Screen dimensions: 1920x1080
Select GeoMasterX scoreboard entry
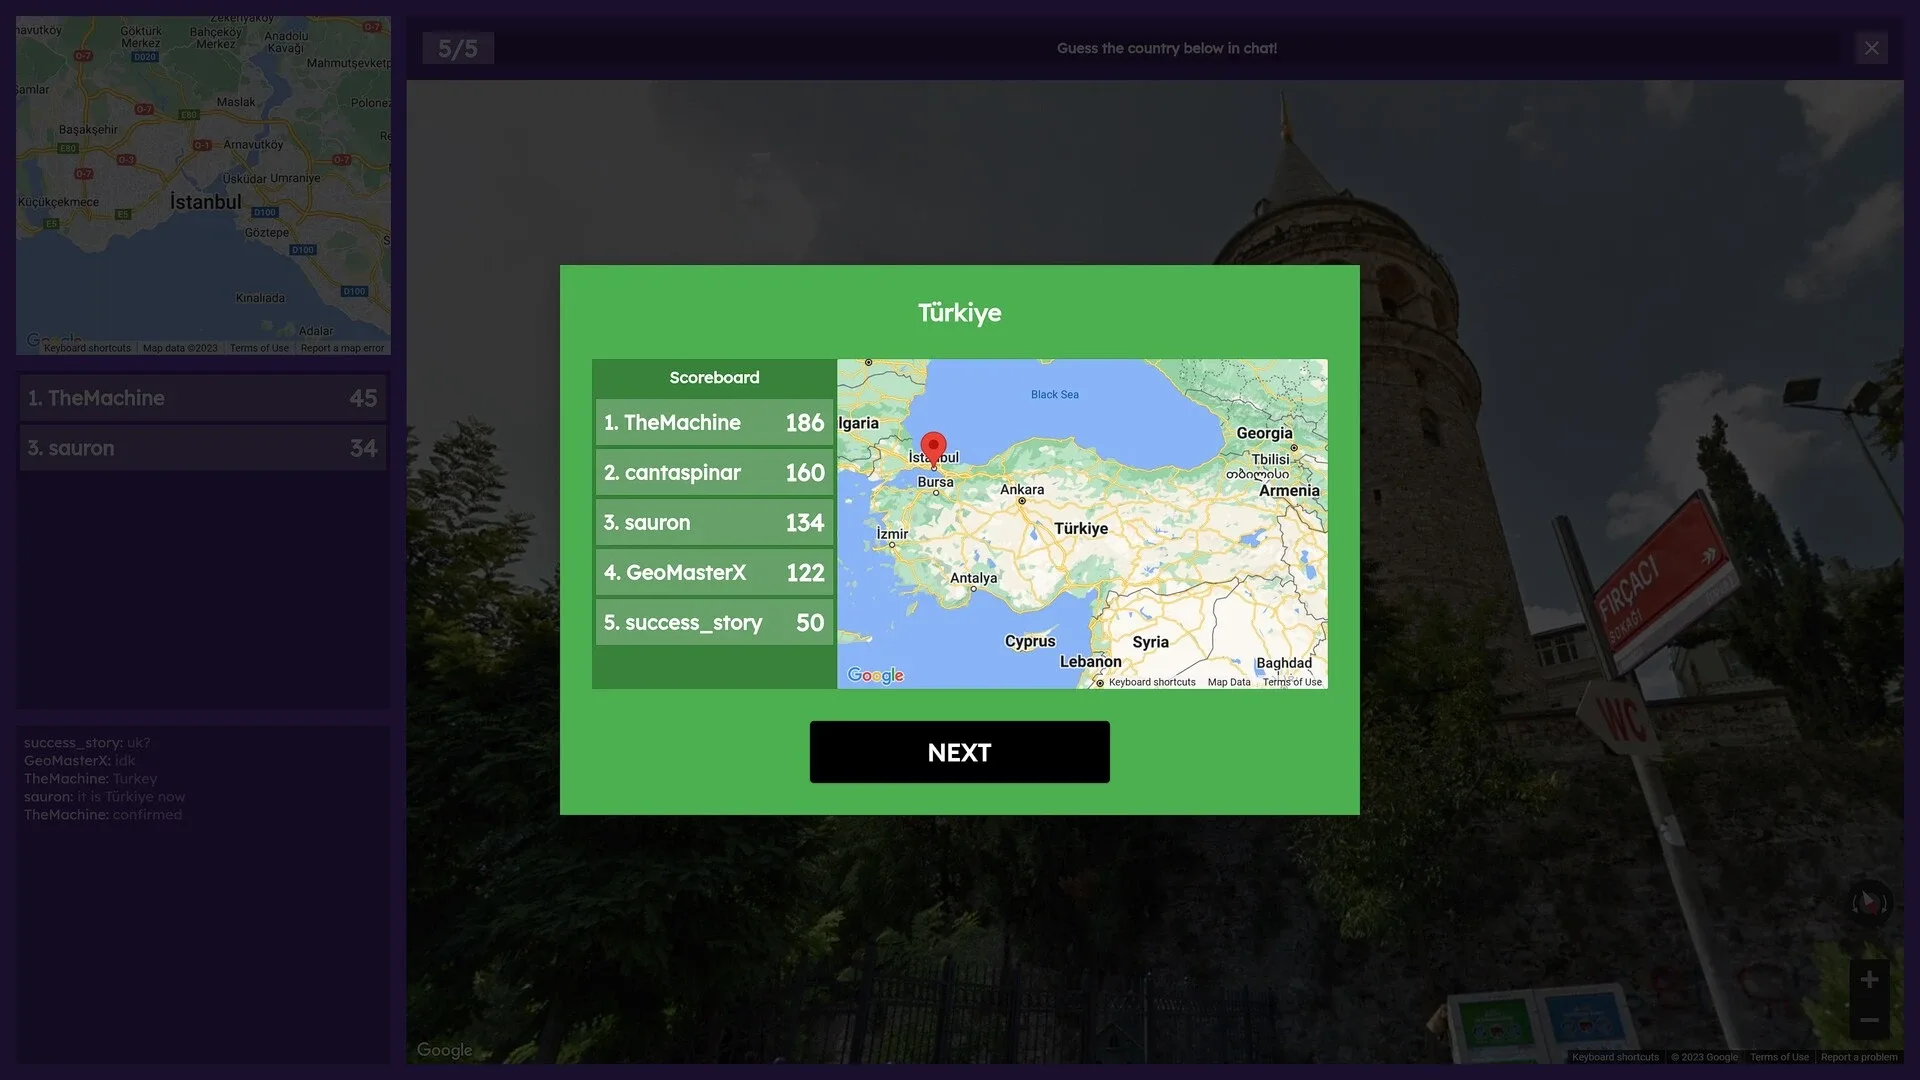click(714, 573)
